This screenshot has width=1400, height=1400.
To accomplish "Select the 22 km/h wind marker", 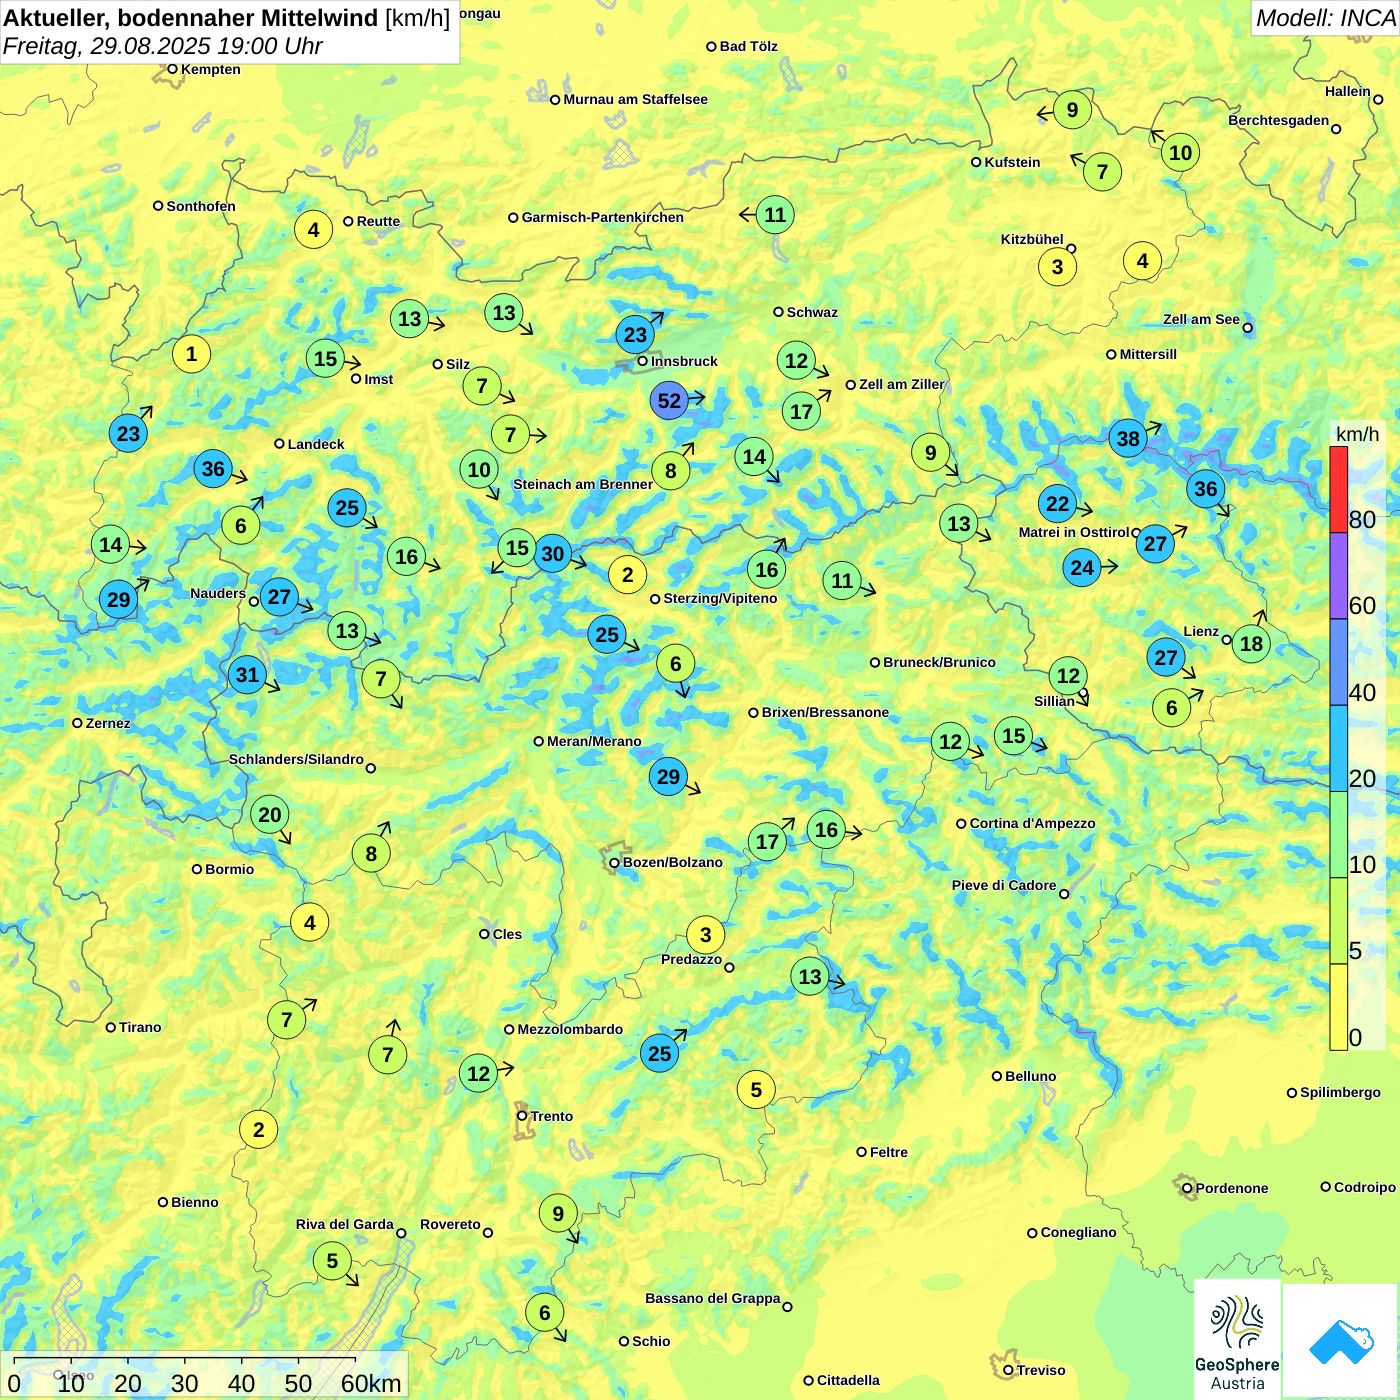I will click(x=1058, y=504).
